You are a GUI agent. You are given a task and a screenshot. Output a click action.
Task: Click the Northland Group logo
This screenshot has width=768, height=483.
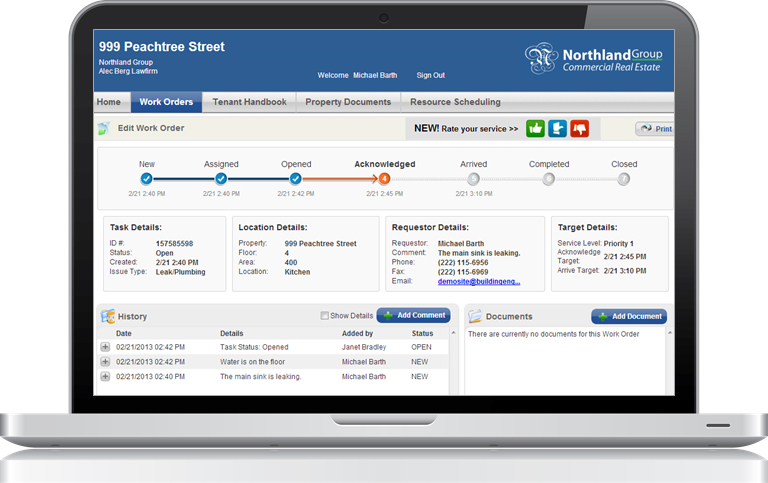pyautogui.click(x=594, y=59)
